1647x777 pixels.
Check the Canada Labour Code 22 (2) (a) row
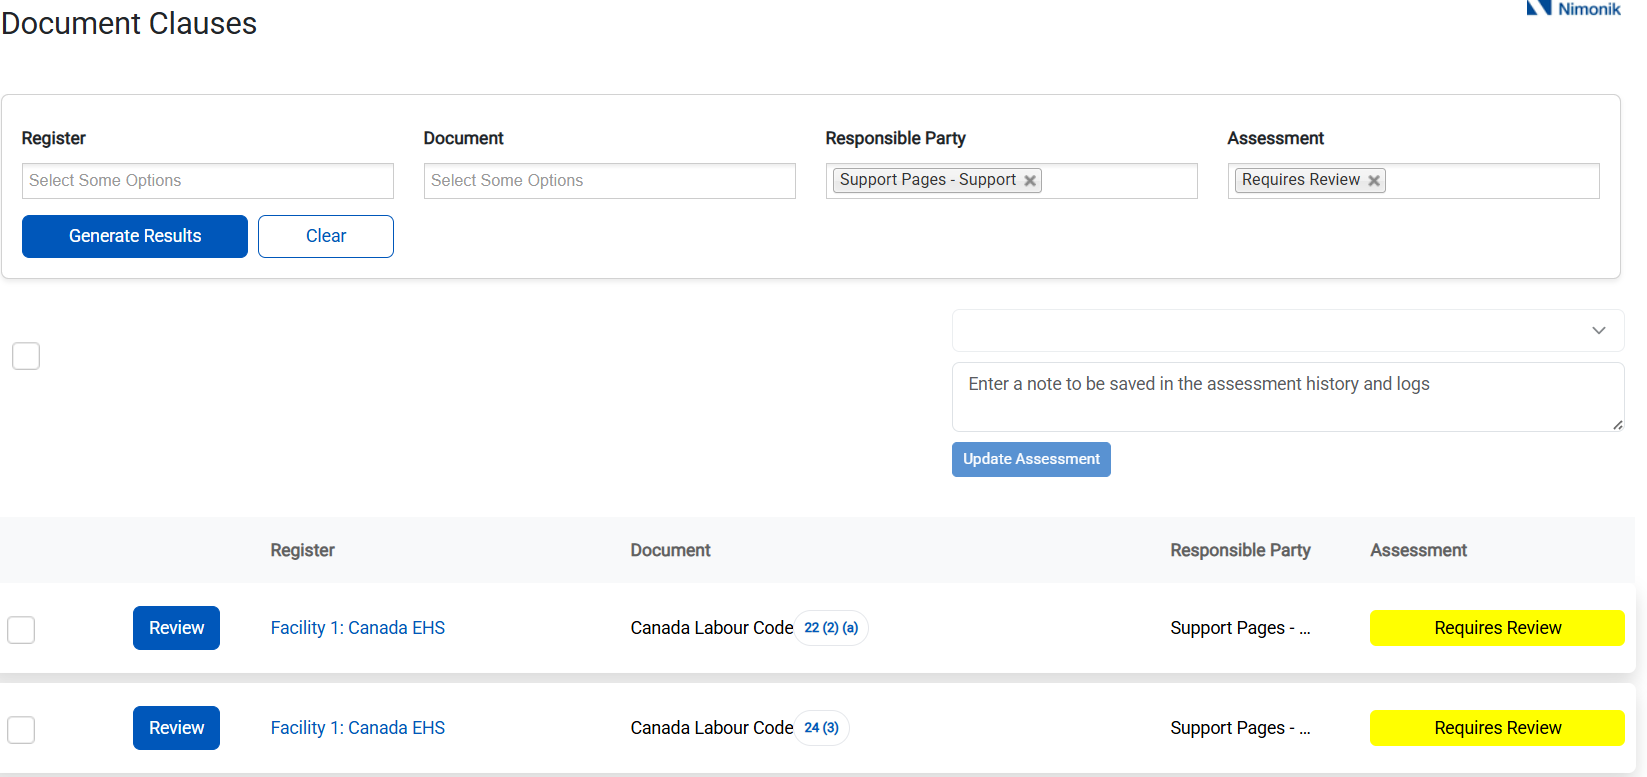pos(21,630)
